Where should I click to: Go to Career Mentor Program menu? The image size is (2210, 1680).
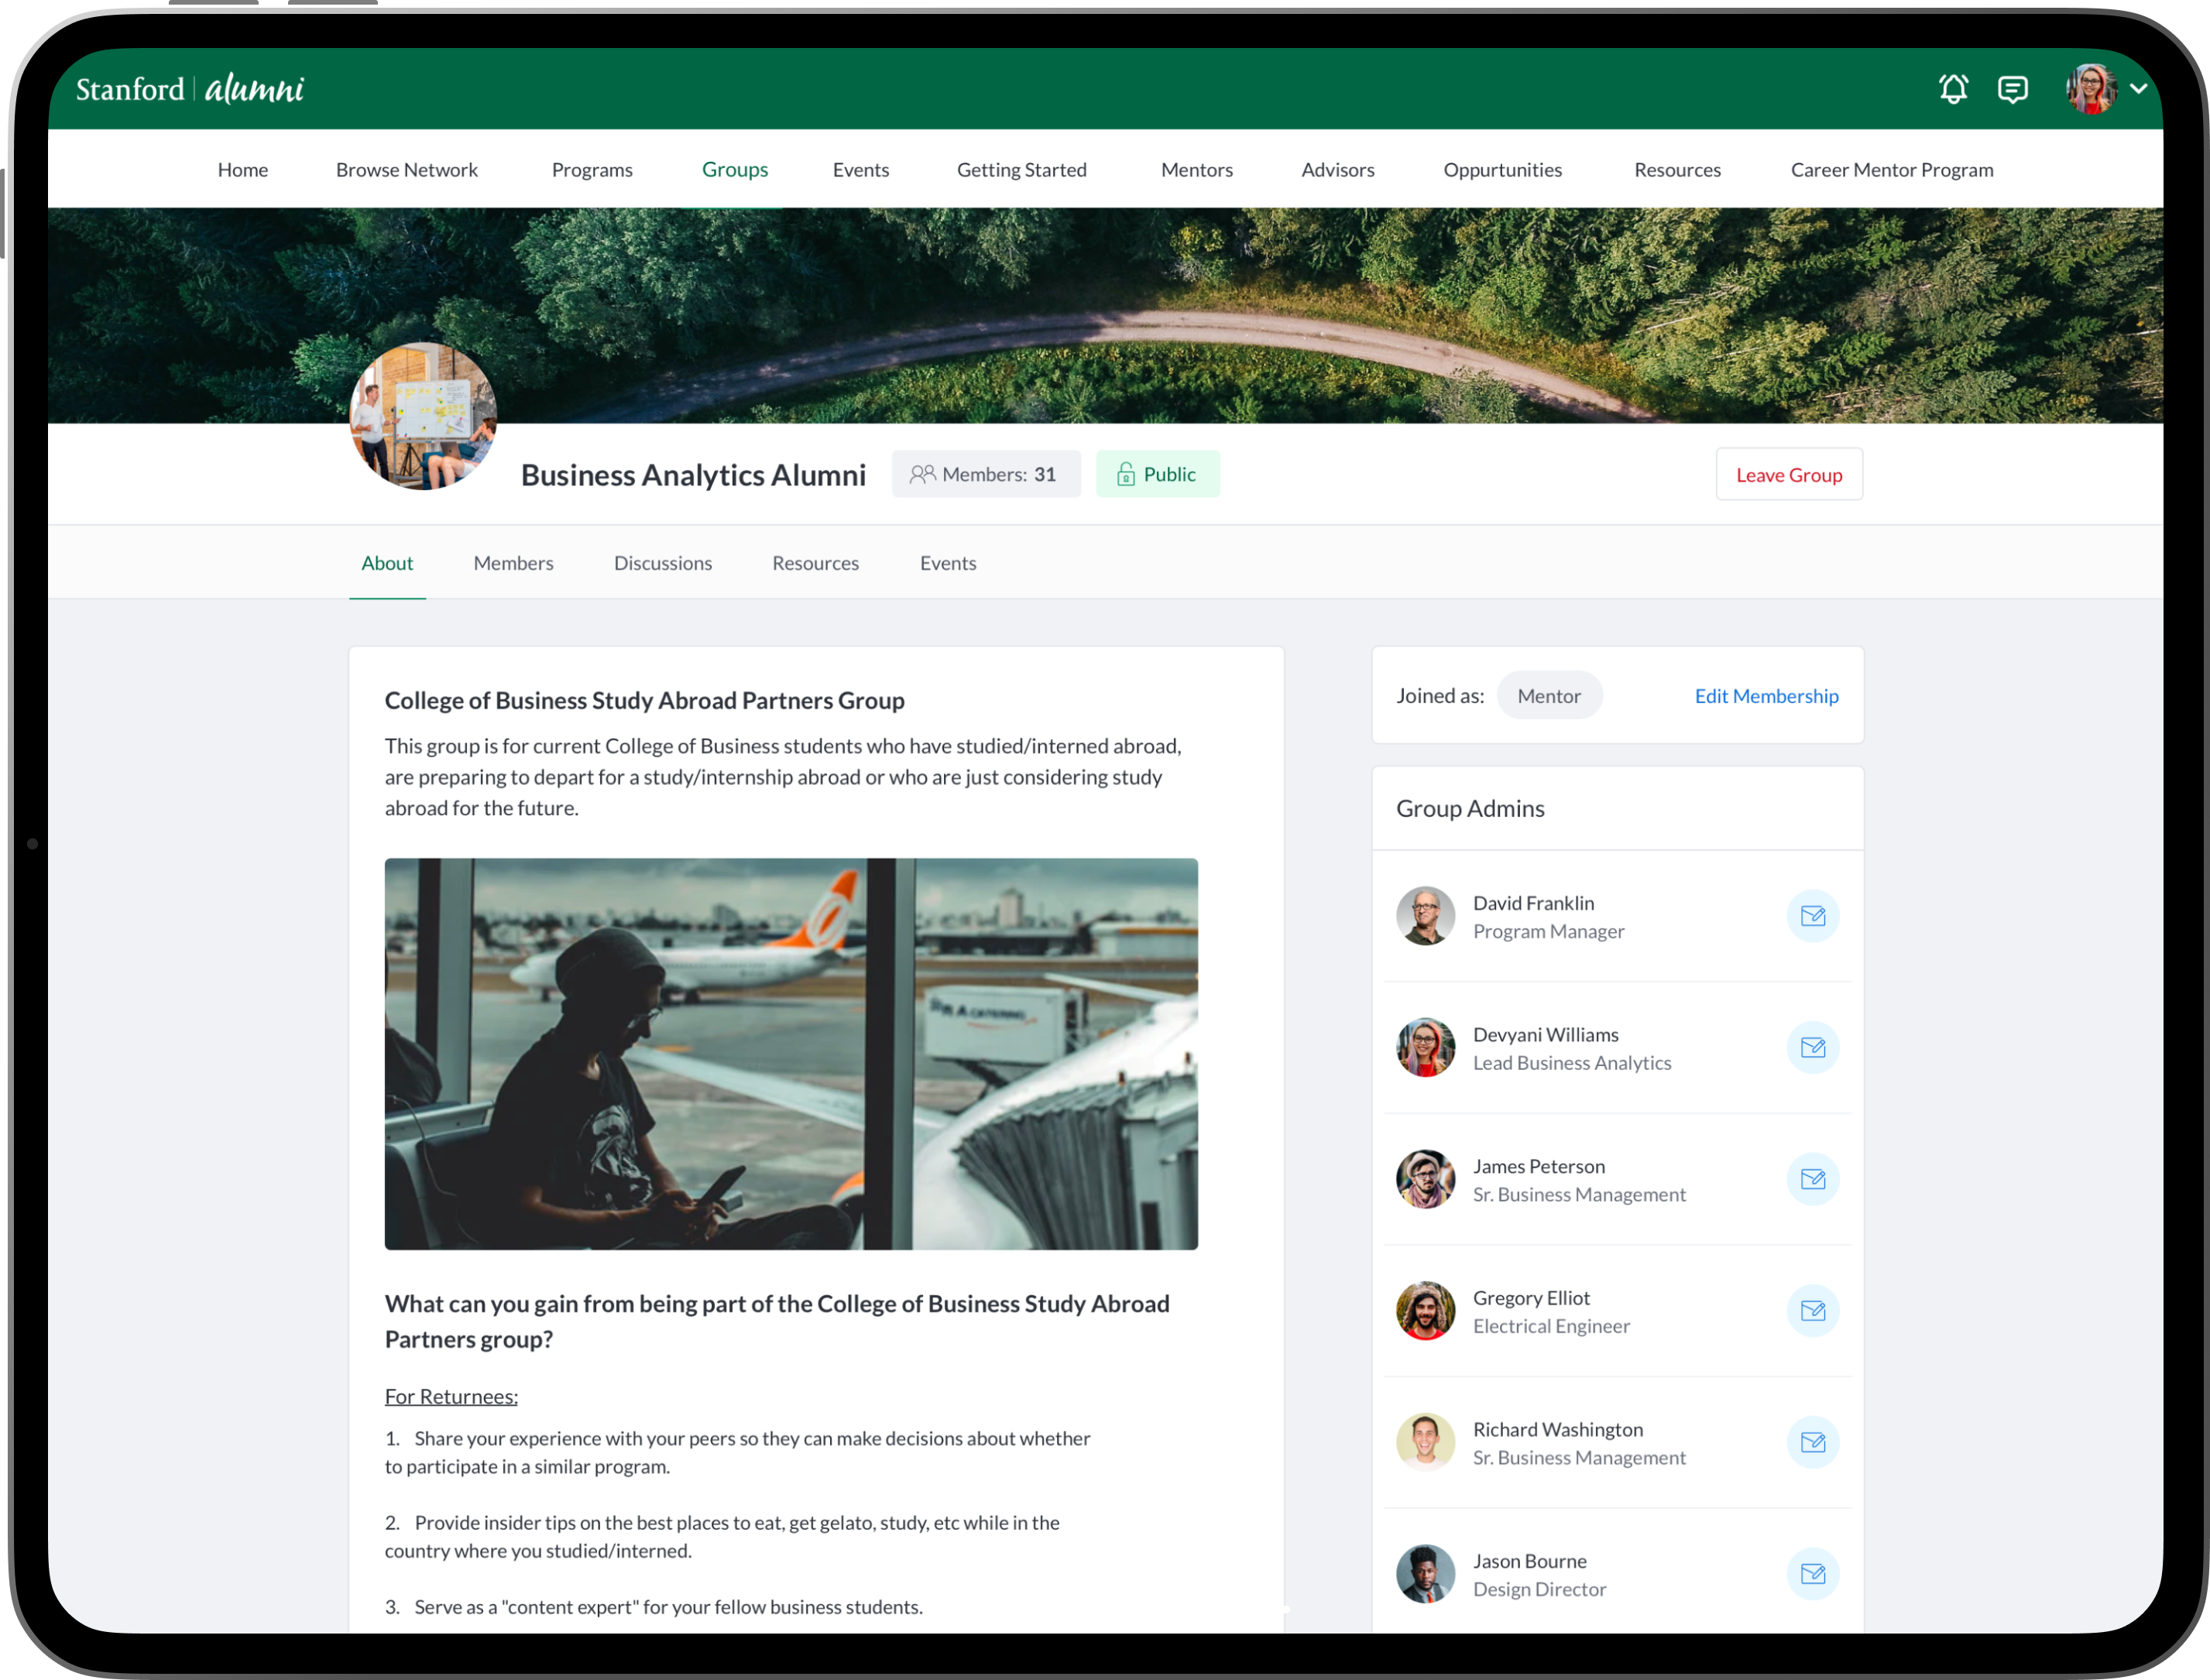[x=1891, y=170]
